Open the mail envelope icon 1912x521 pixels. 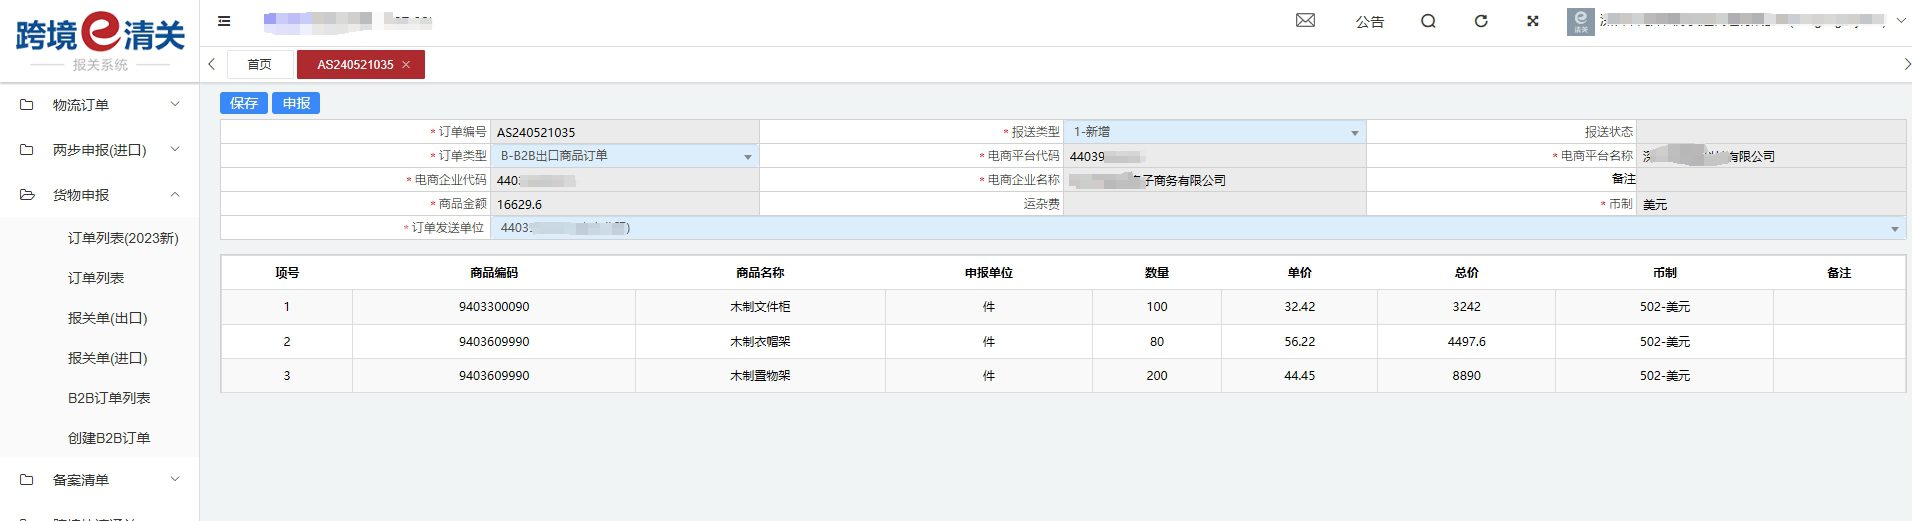[x=1305, y=21]
